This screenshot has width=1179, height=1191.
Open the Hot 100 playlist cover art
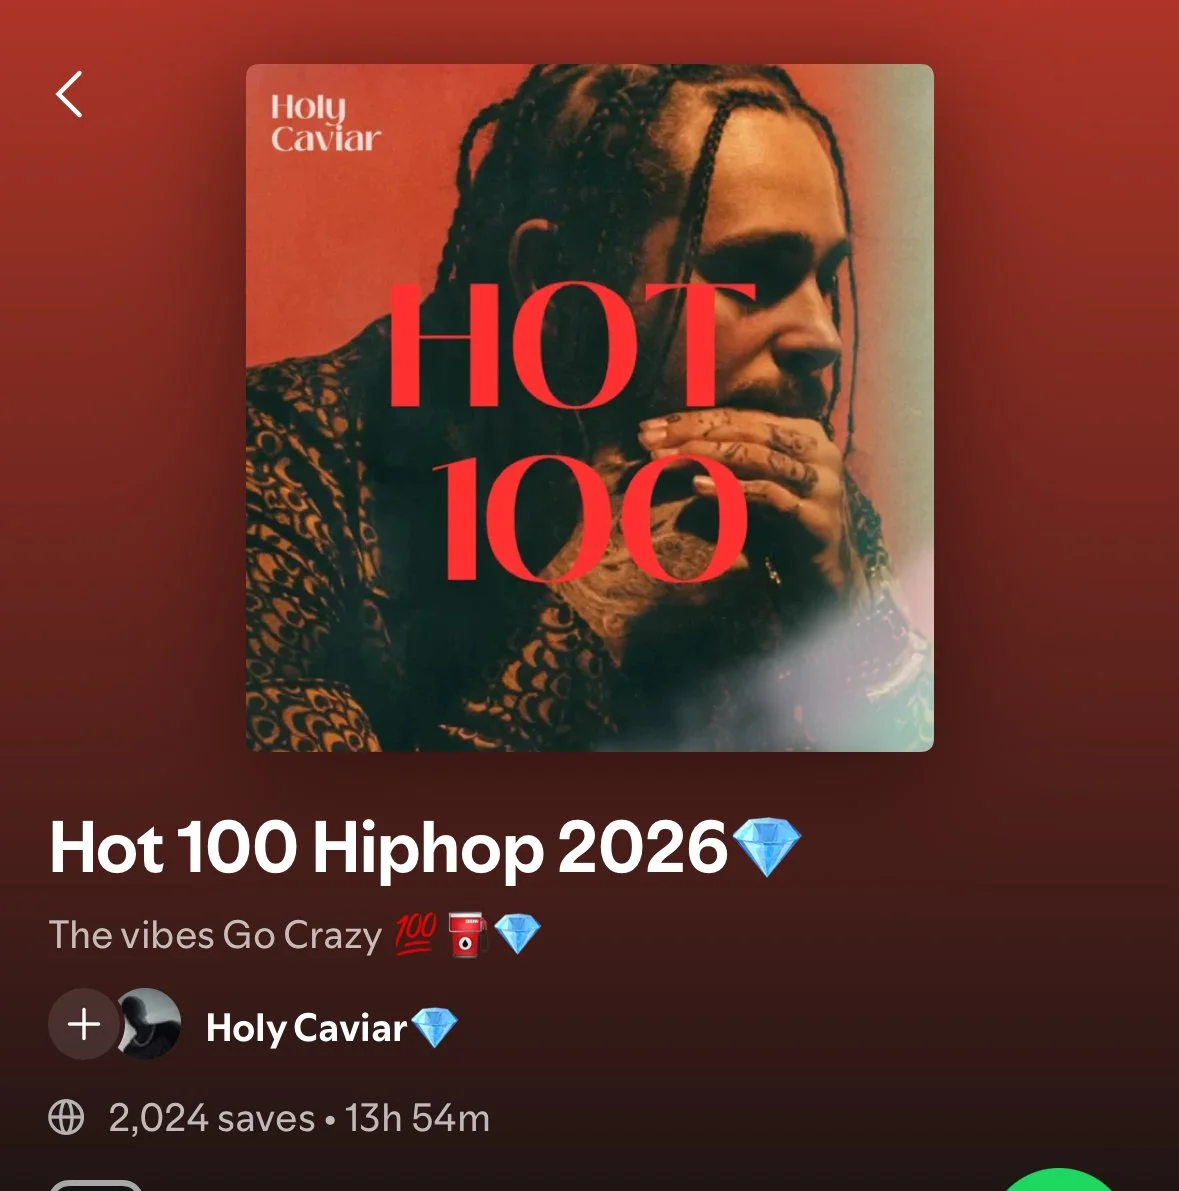(x=590, y=408)
